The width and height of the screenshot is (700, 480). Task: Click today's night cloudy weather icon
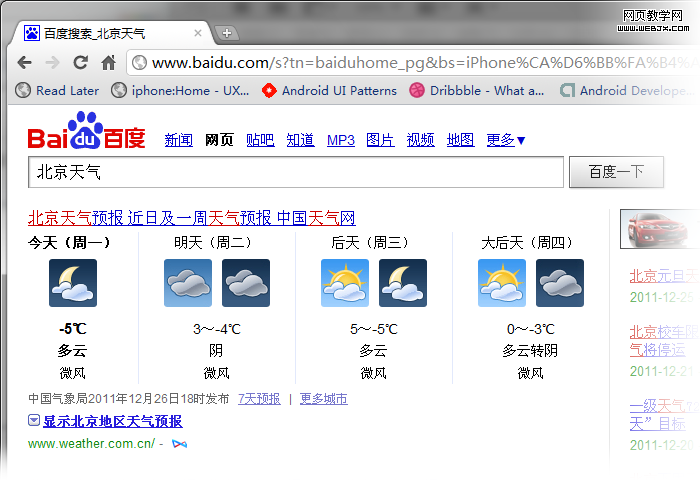coord(73,283)
